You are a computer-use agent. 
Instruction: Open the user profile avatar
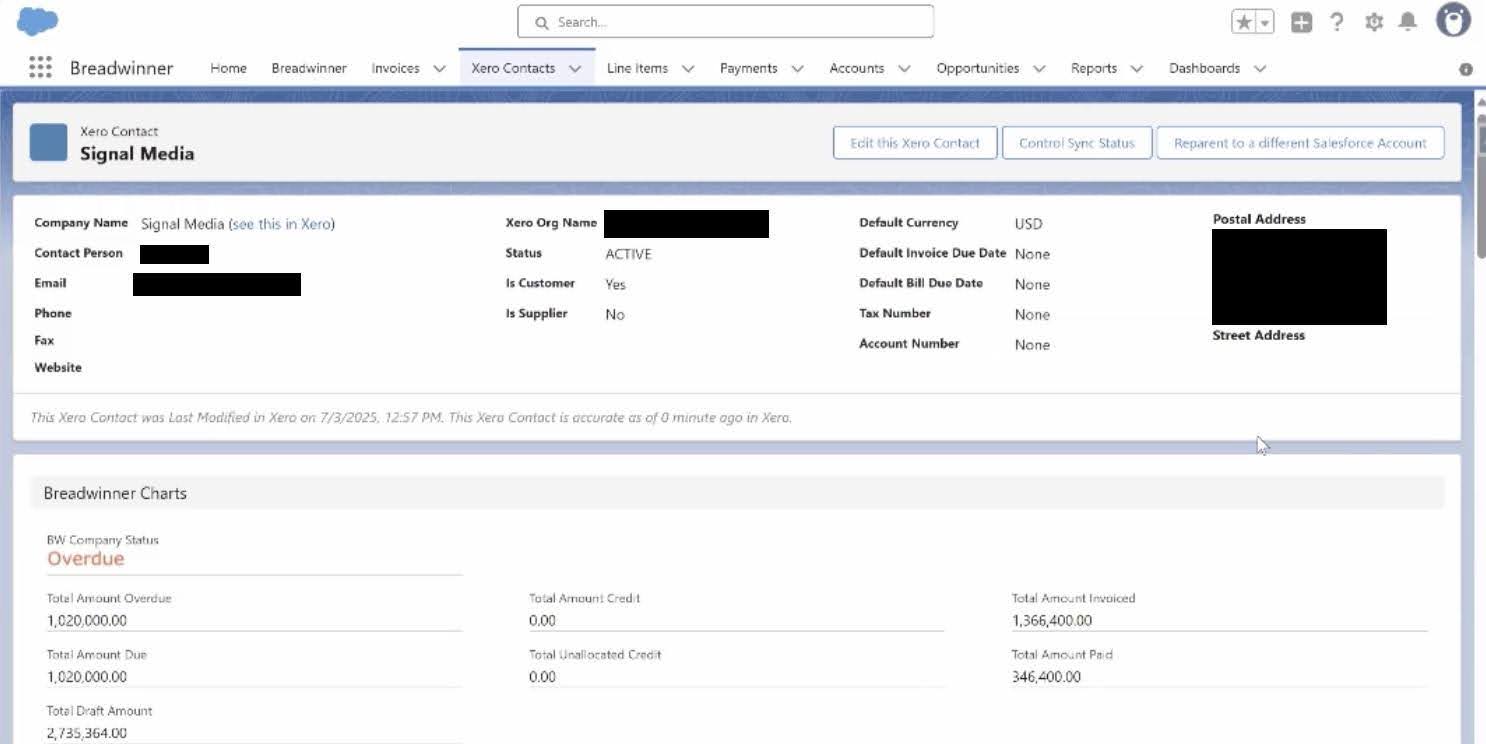(x=1453, y=21)
